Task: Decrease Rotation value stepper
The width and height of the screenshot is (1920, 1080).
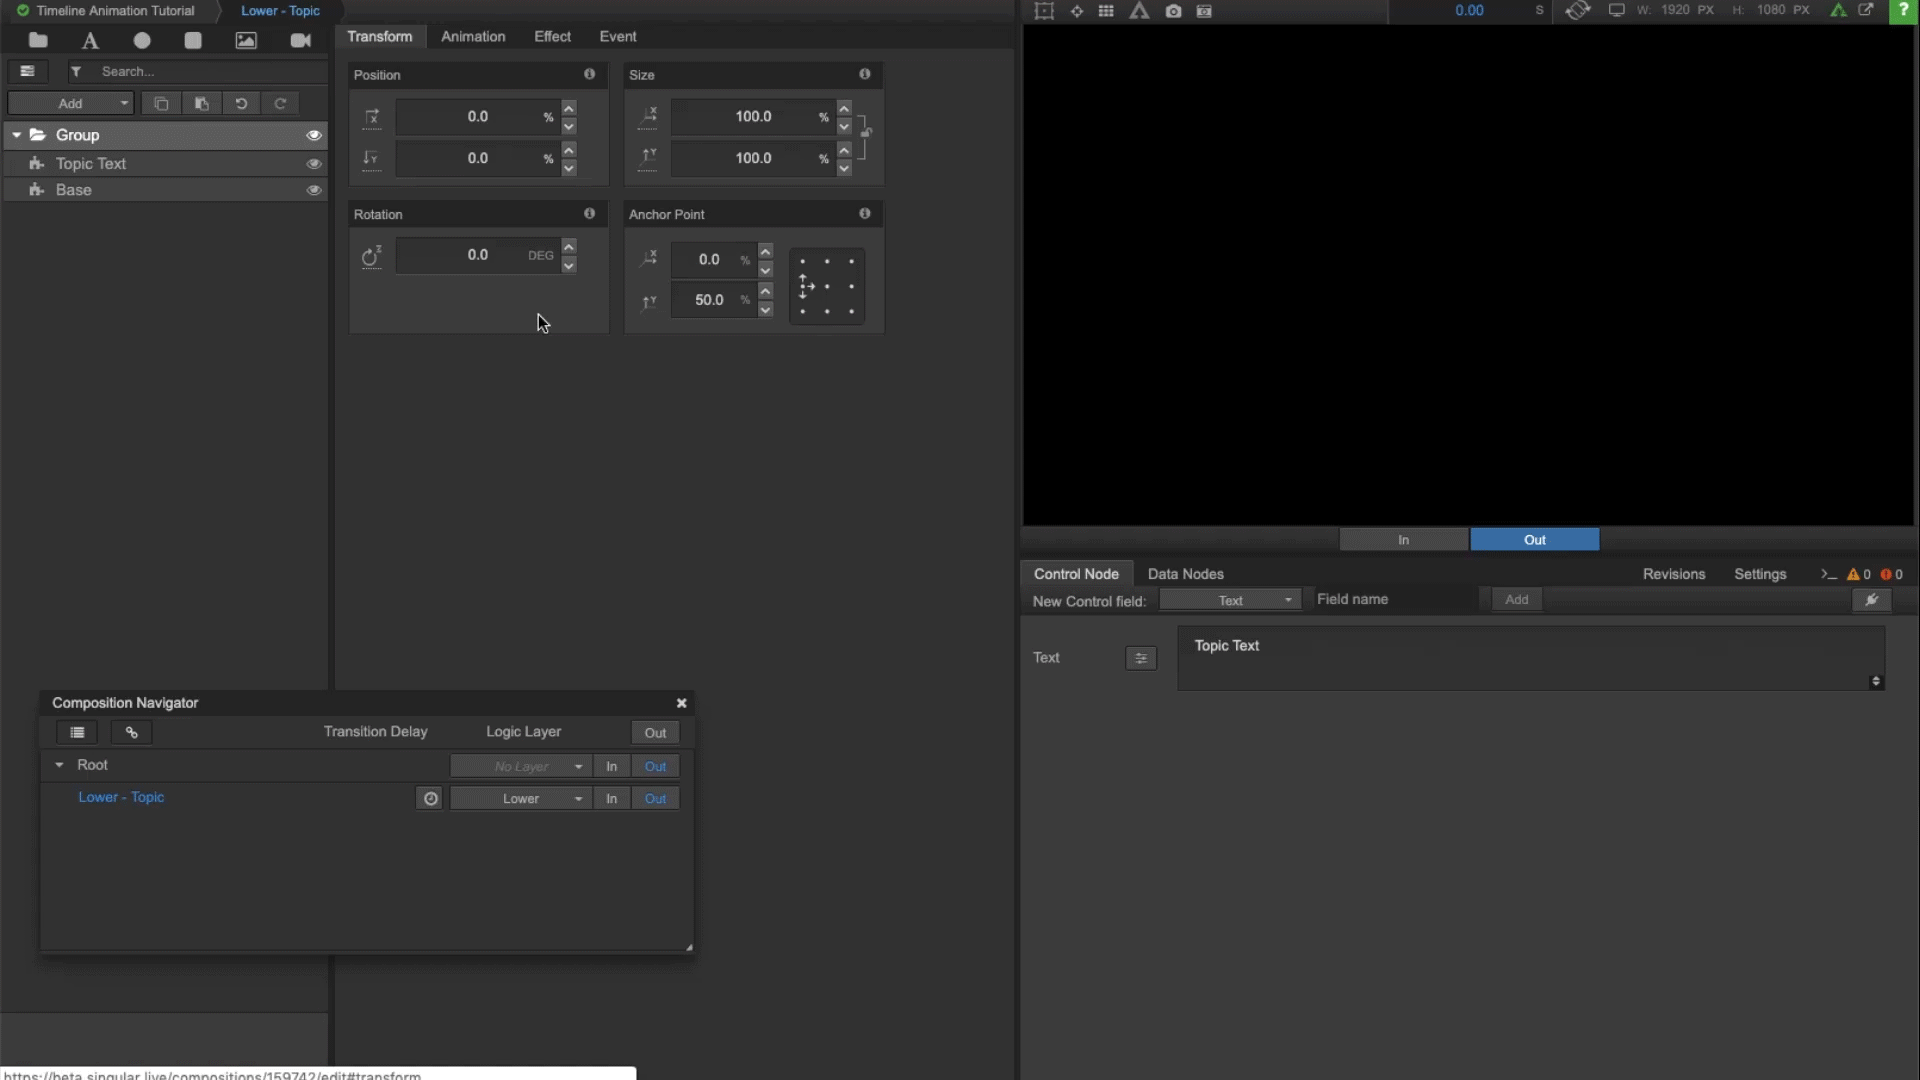Action: (569, 265)
